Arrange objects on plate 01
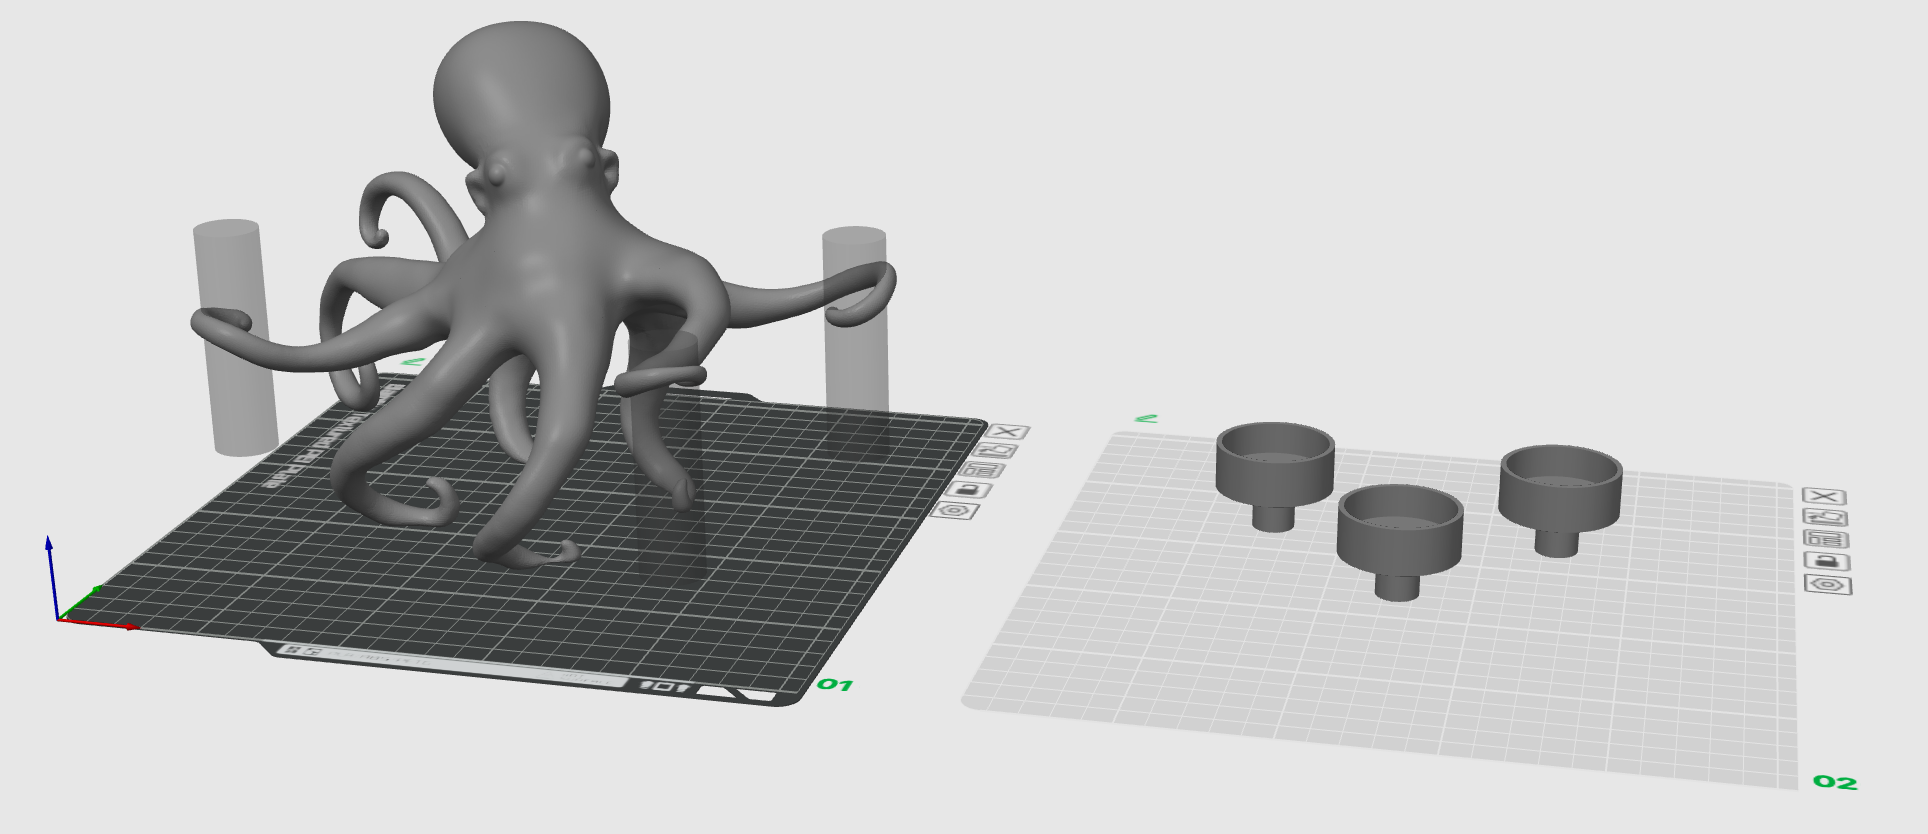Viewport: 1928px width, 834px height. pyautogui.click(x=983, y=469)
